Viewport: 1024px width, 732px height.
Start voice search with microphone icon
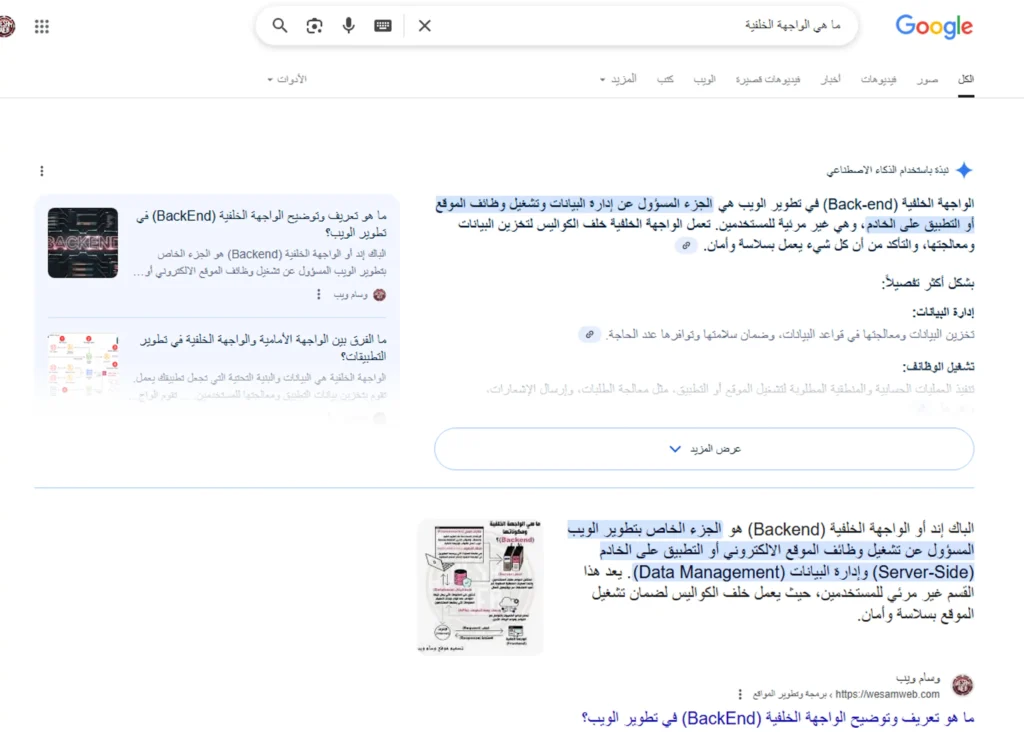[349, 25]
